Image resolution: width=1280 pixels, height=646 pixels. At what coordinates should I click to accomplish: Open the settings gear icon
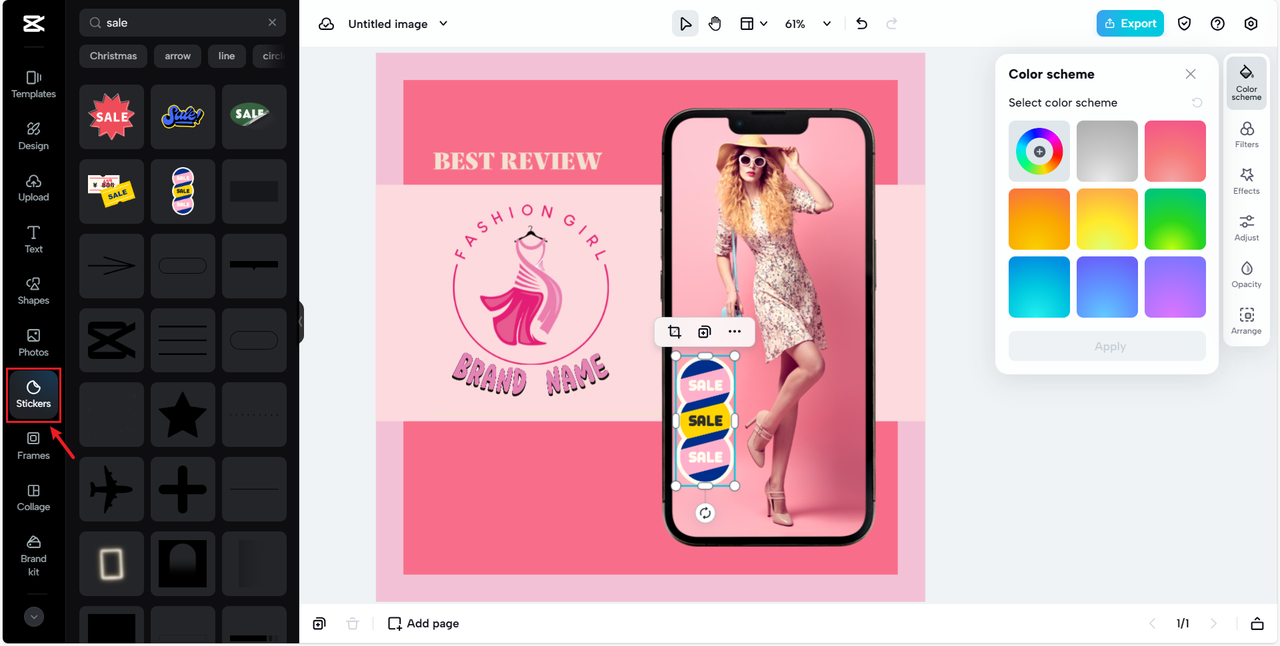[x=1251, y=24]
